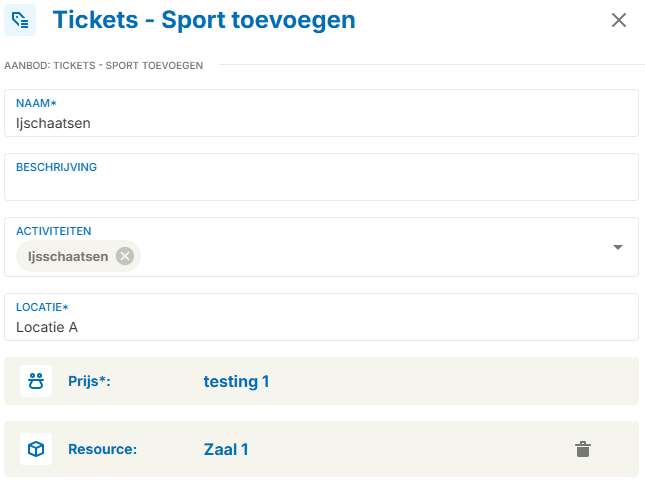The image size is (645, 485).
Task: Click the Resource cube icon
Action: coord(36,449)
